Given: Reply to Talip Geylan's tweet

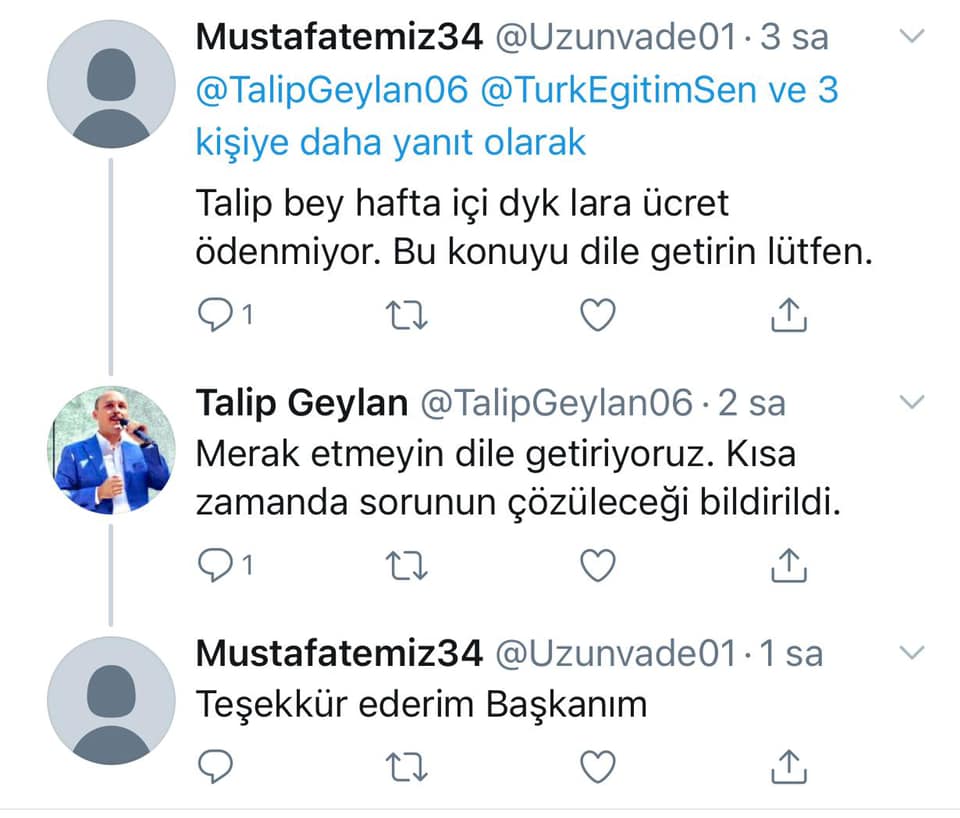Looking at the screenshot, I should 215,567.
